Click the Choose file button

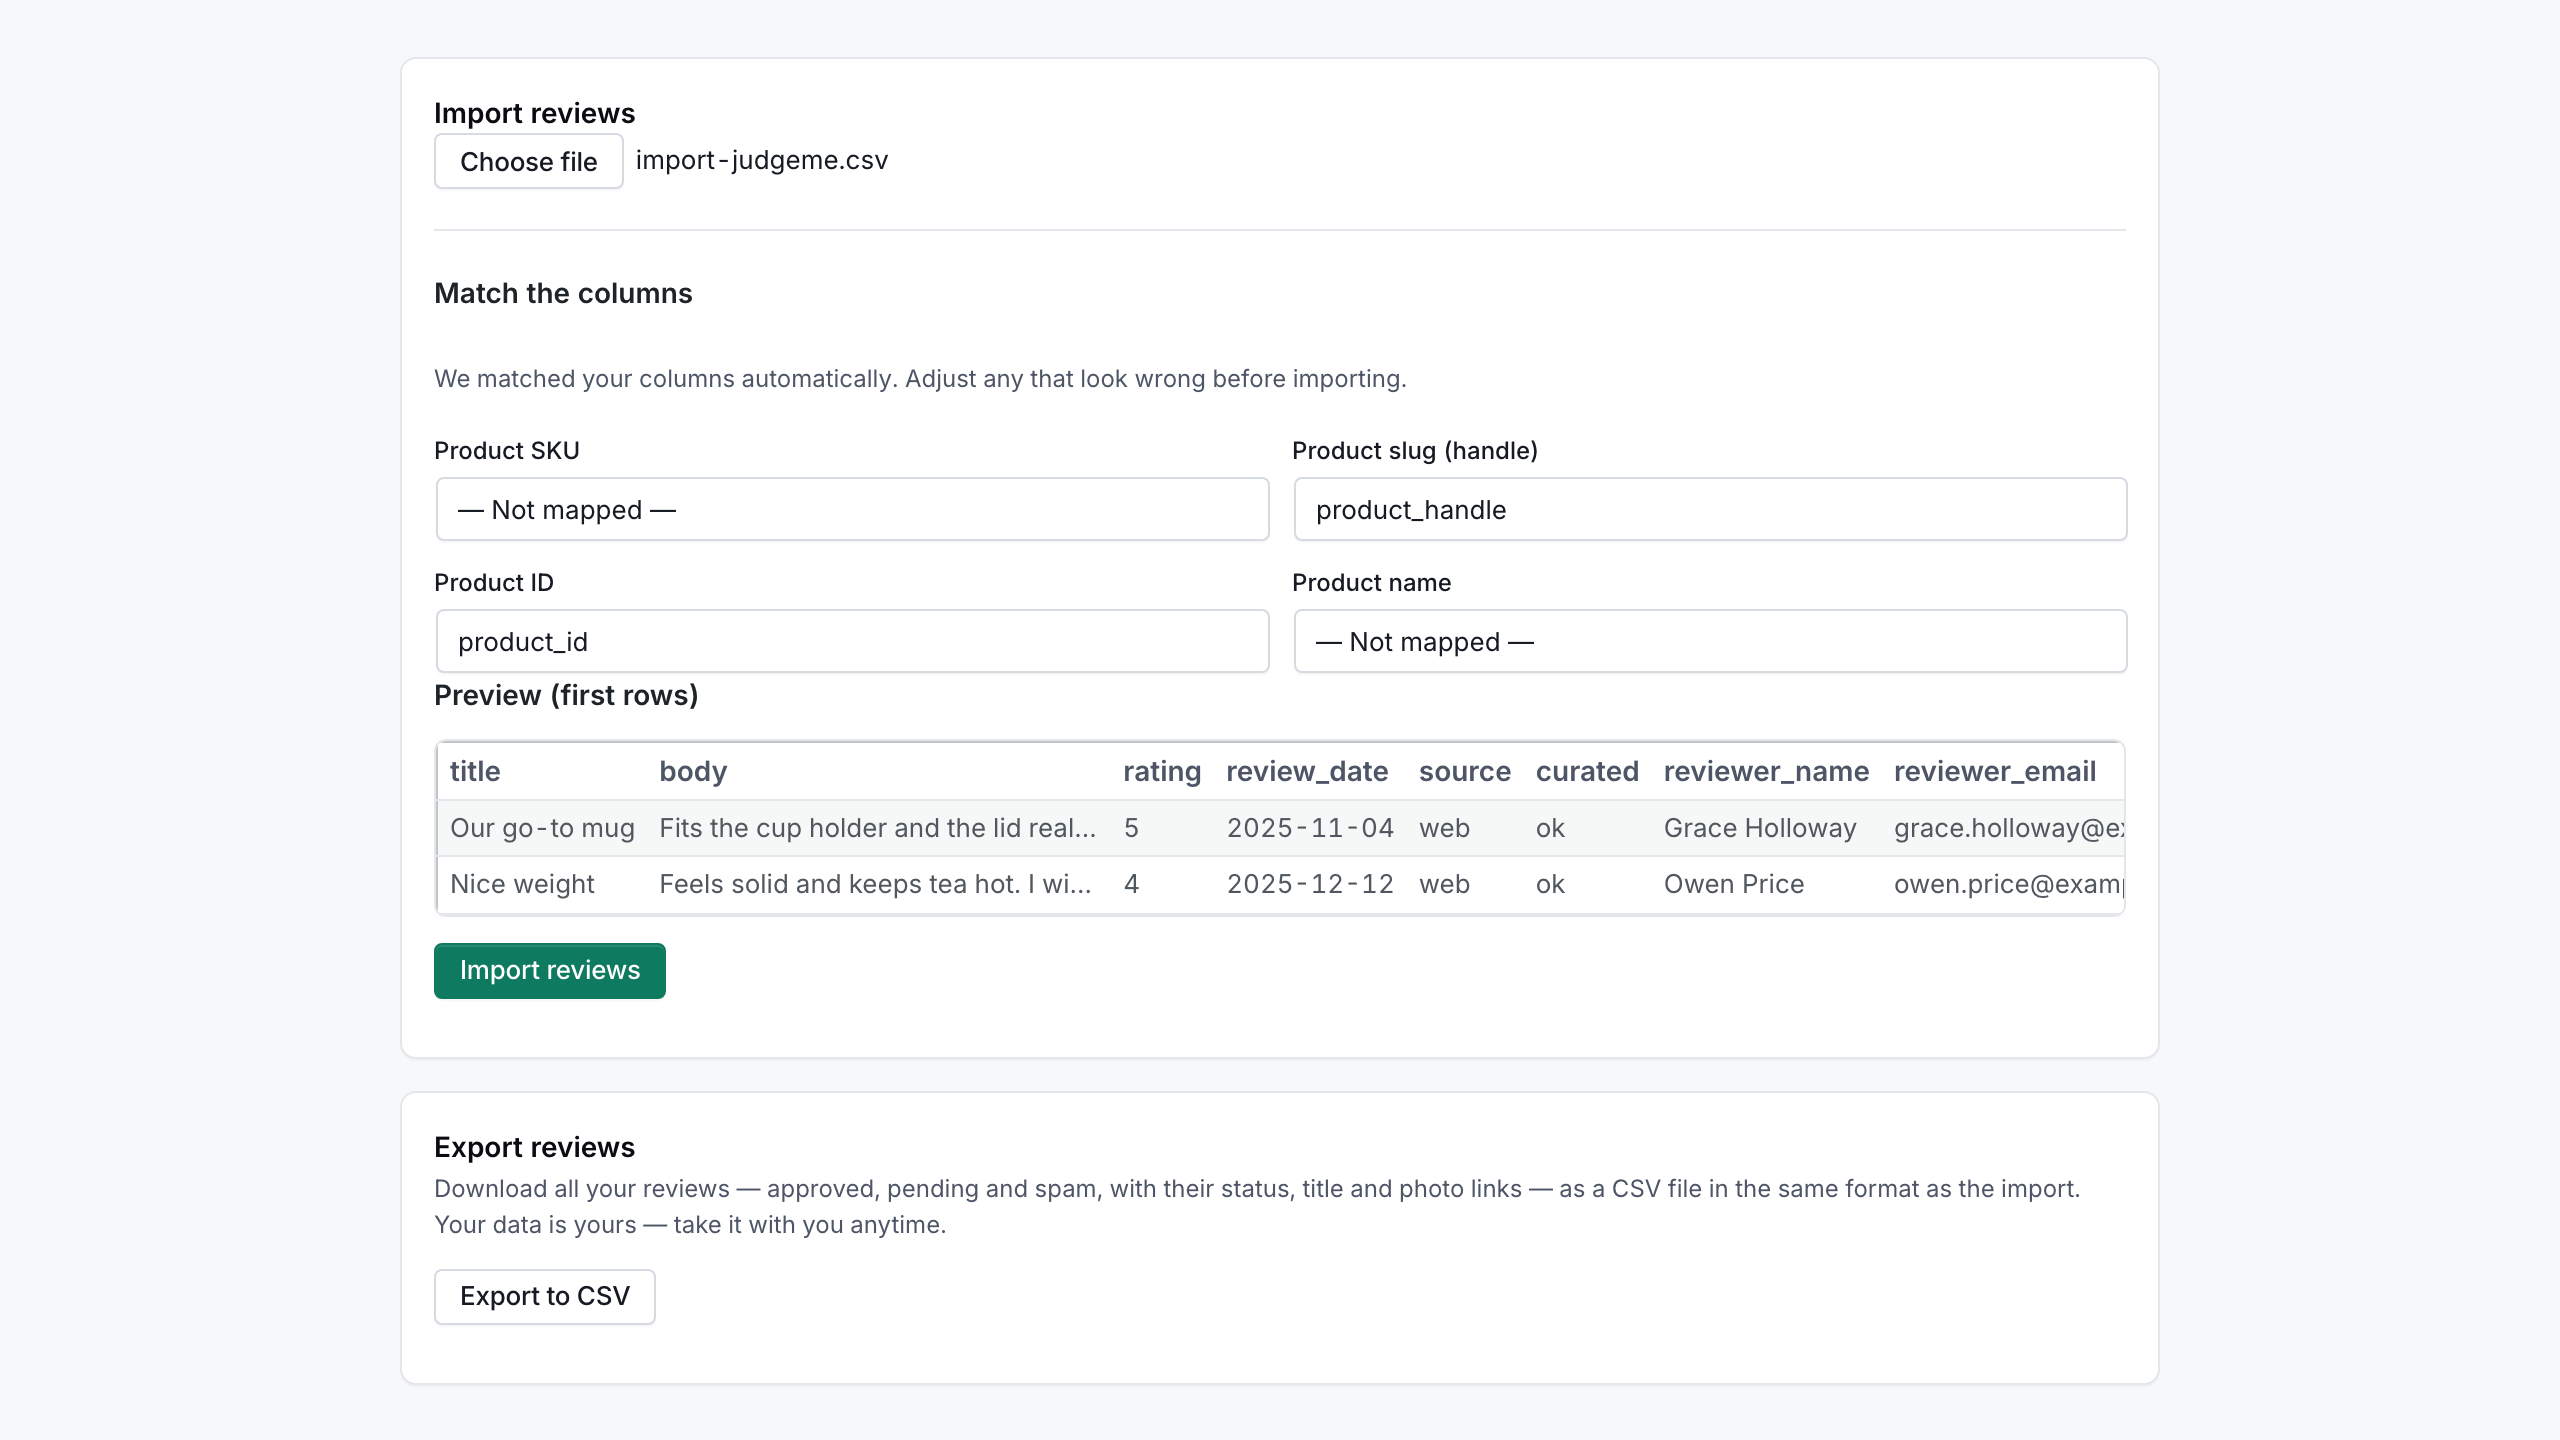(x=528, y=161)
